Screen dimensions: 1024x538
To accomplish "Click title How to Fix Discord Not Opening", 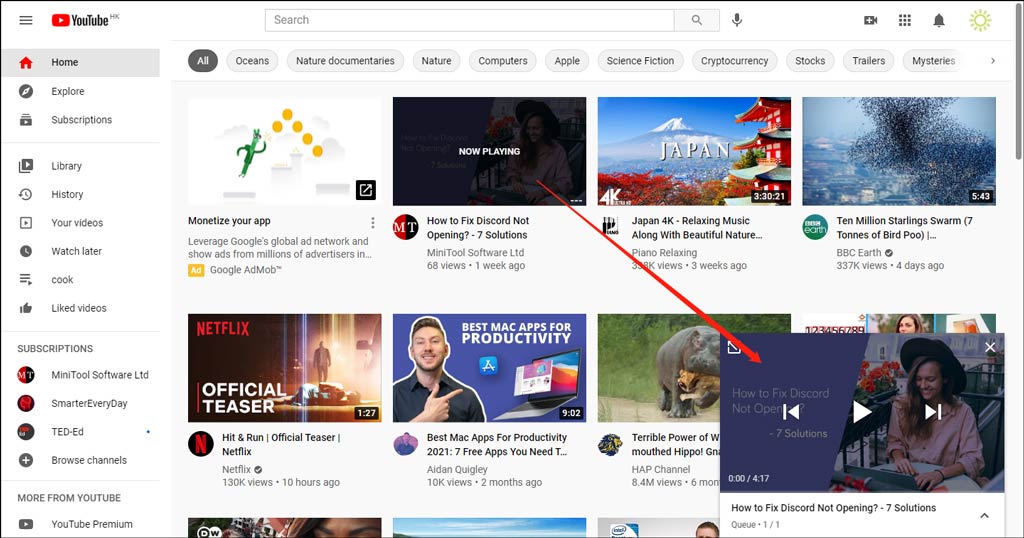I will coord(477,228).
